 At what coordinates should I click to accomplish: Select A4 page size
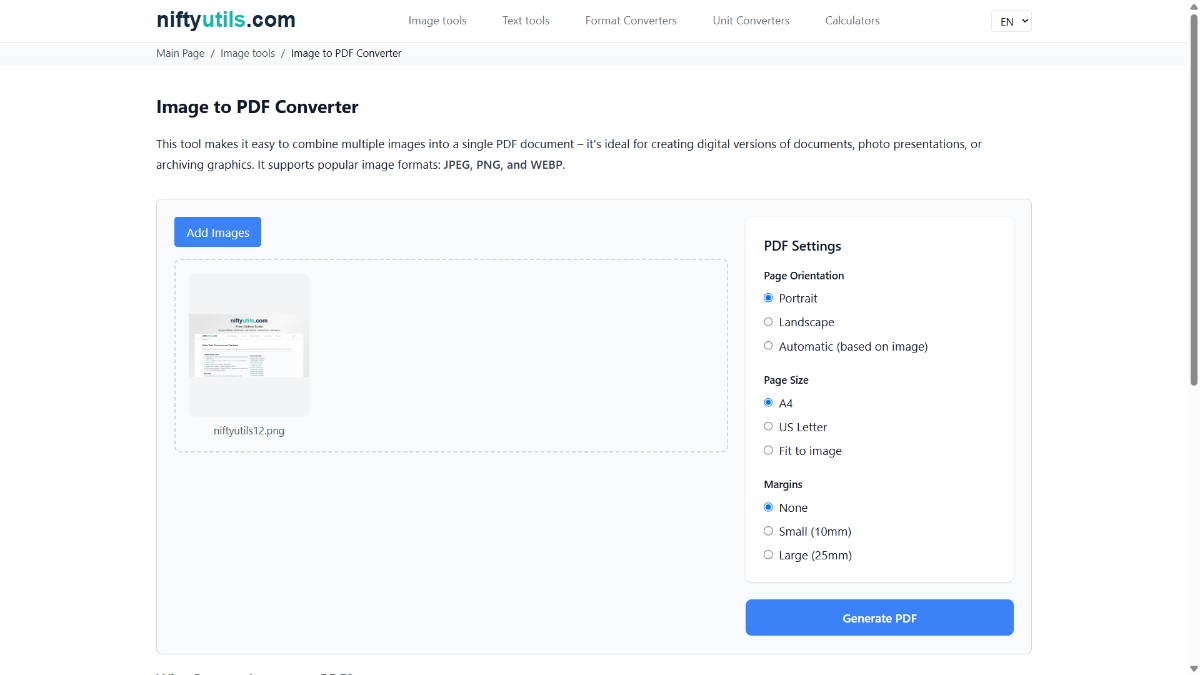tap(769, 403)
